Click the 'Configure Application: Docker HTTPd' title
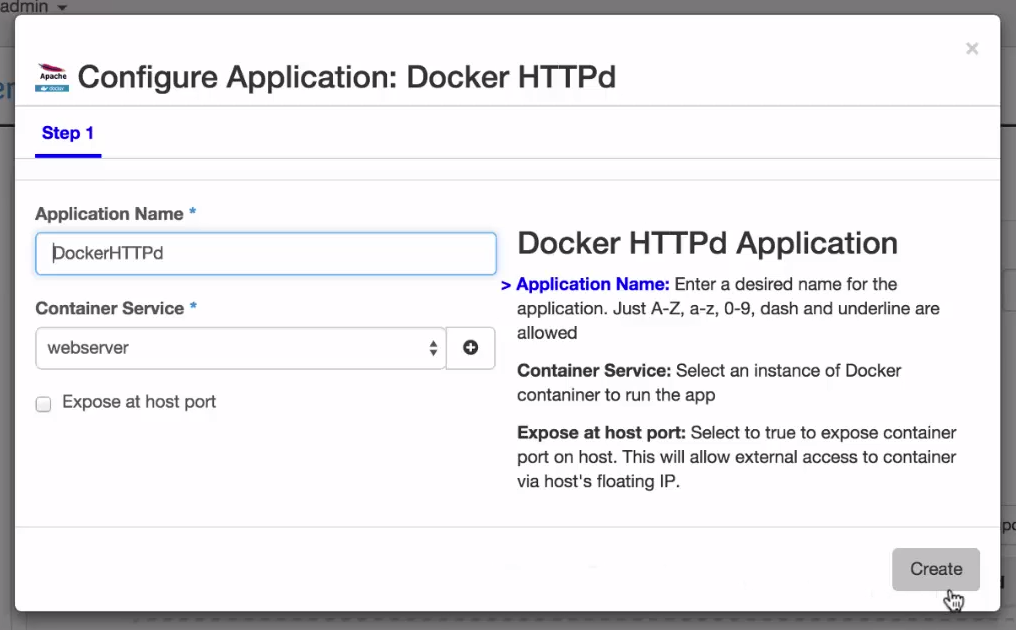This screenshot has width=1016, height=630. click(x=346, y=77)
